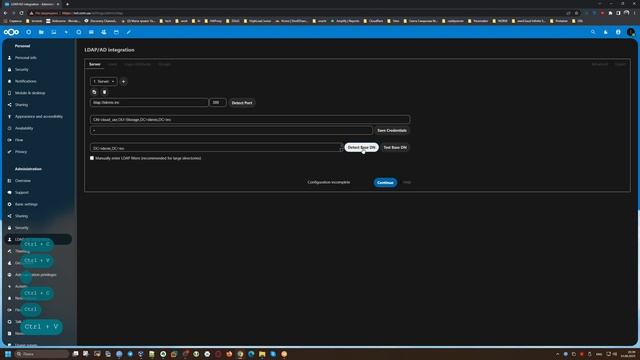This screenshot has height=360, width=640.
Task: Open personal Sharing settings in sidebar
Action: pos(21,105)
